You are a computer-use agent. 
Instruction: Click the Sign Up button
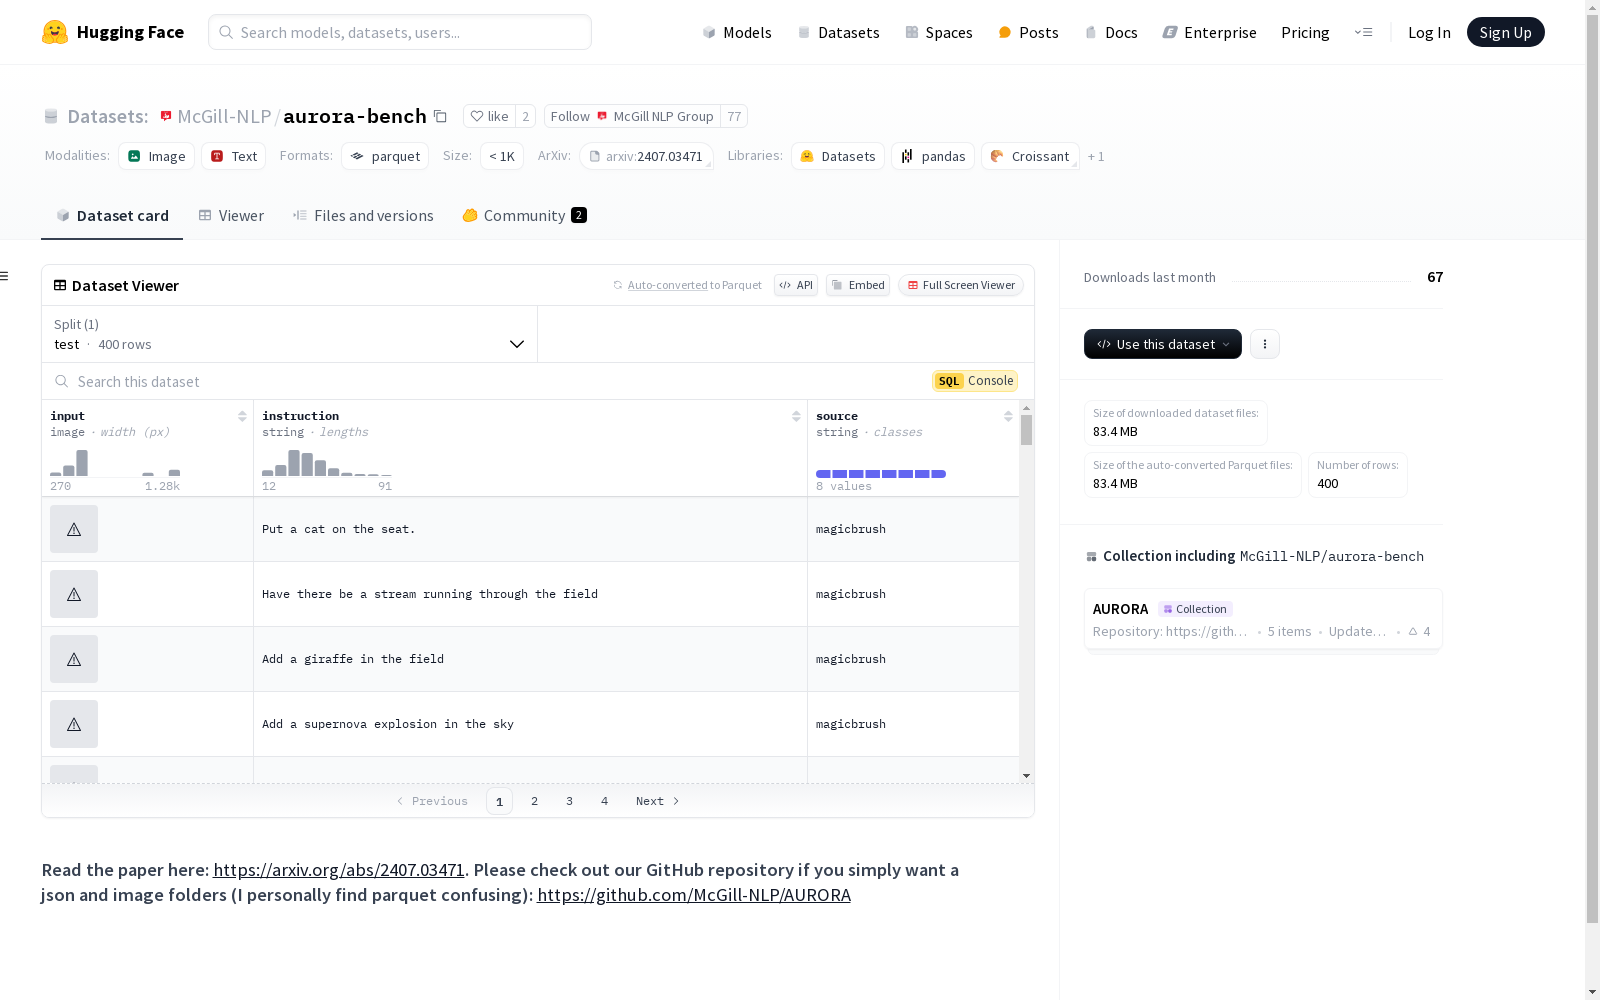click(1506, 32)
